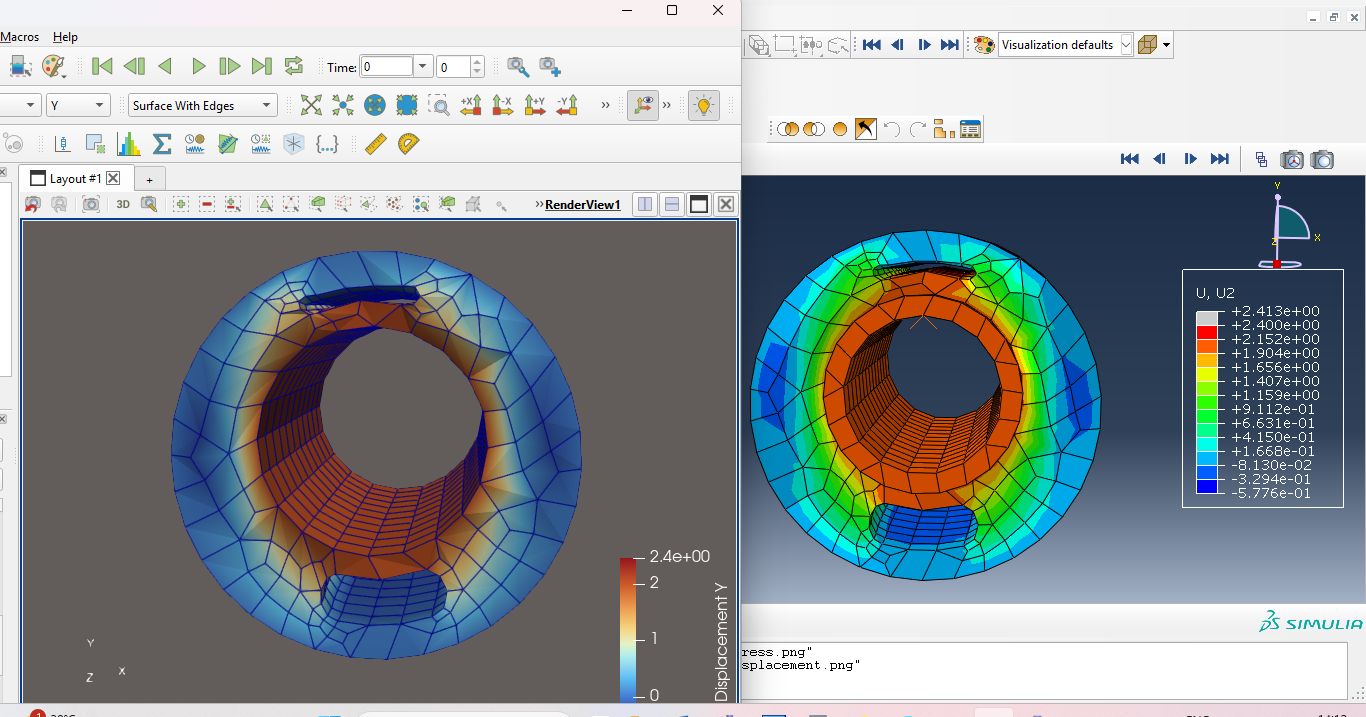Set view direction to +X
This screenshot has width=1366, height=717.
pos(471,105)
